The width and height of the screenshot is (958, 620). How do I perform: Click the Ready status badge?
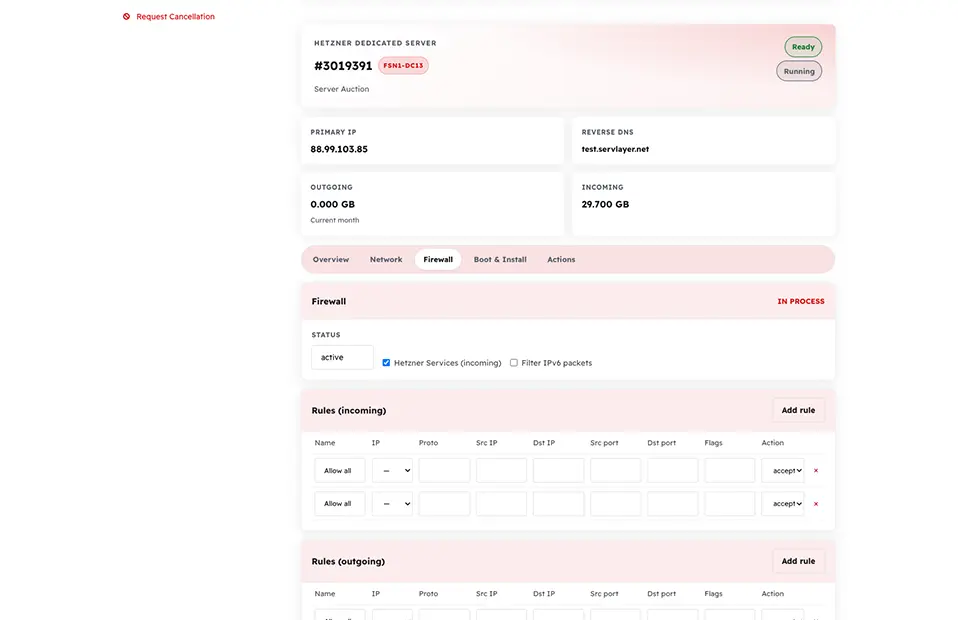803,47
